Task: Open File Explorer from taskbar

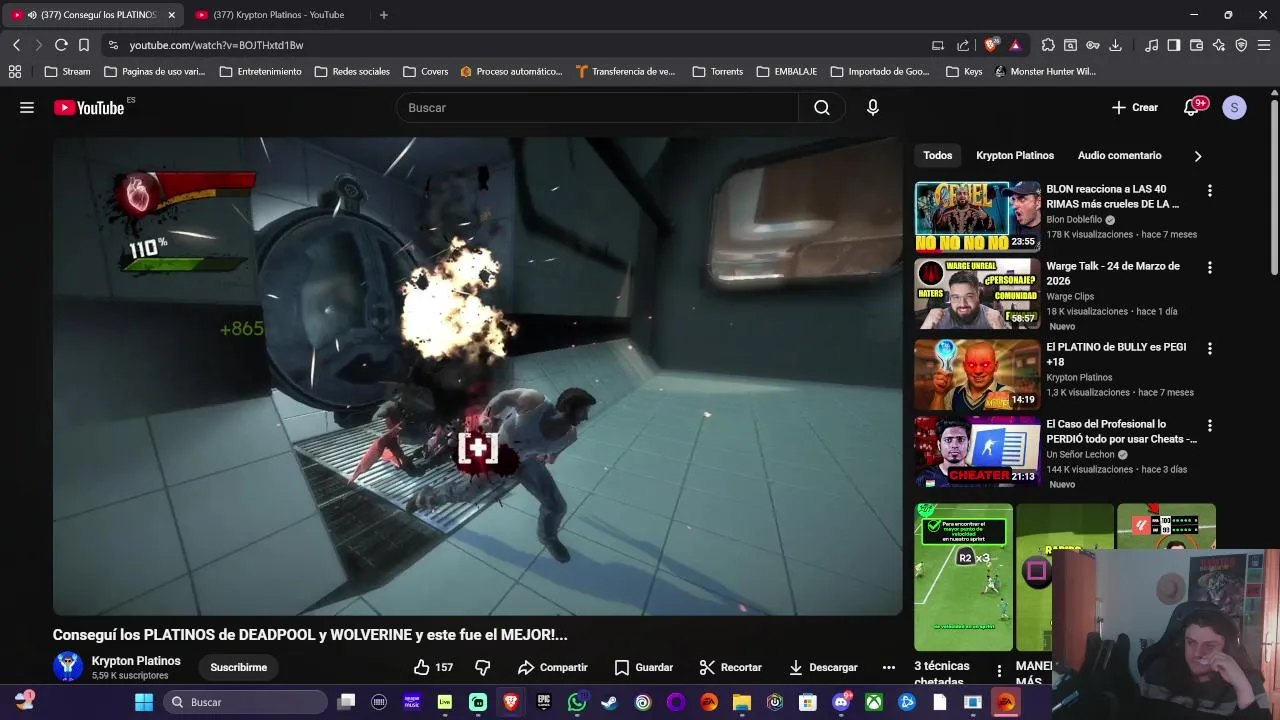Action: point(742,702)
